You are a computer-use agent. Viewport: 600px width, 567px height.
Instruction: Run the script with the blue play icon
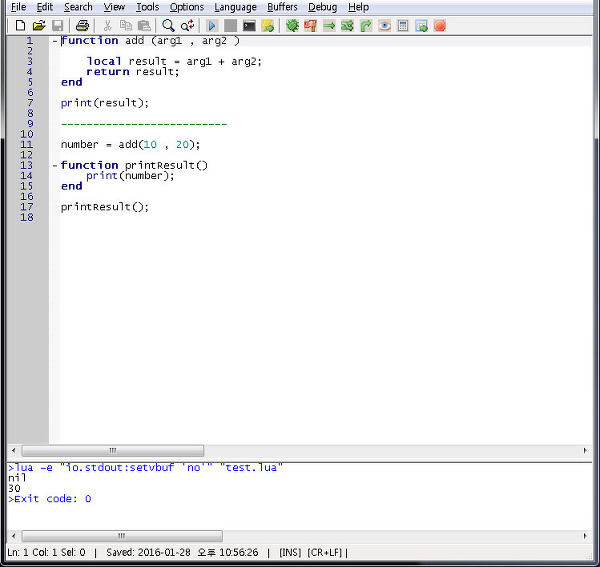click(x=212, y=26)
